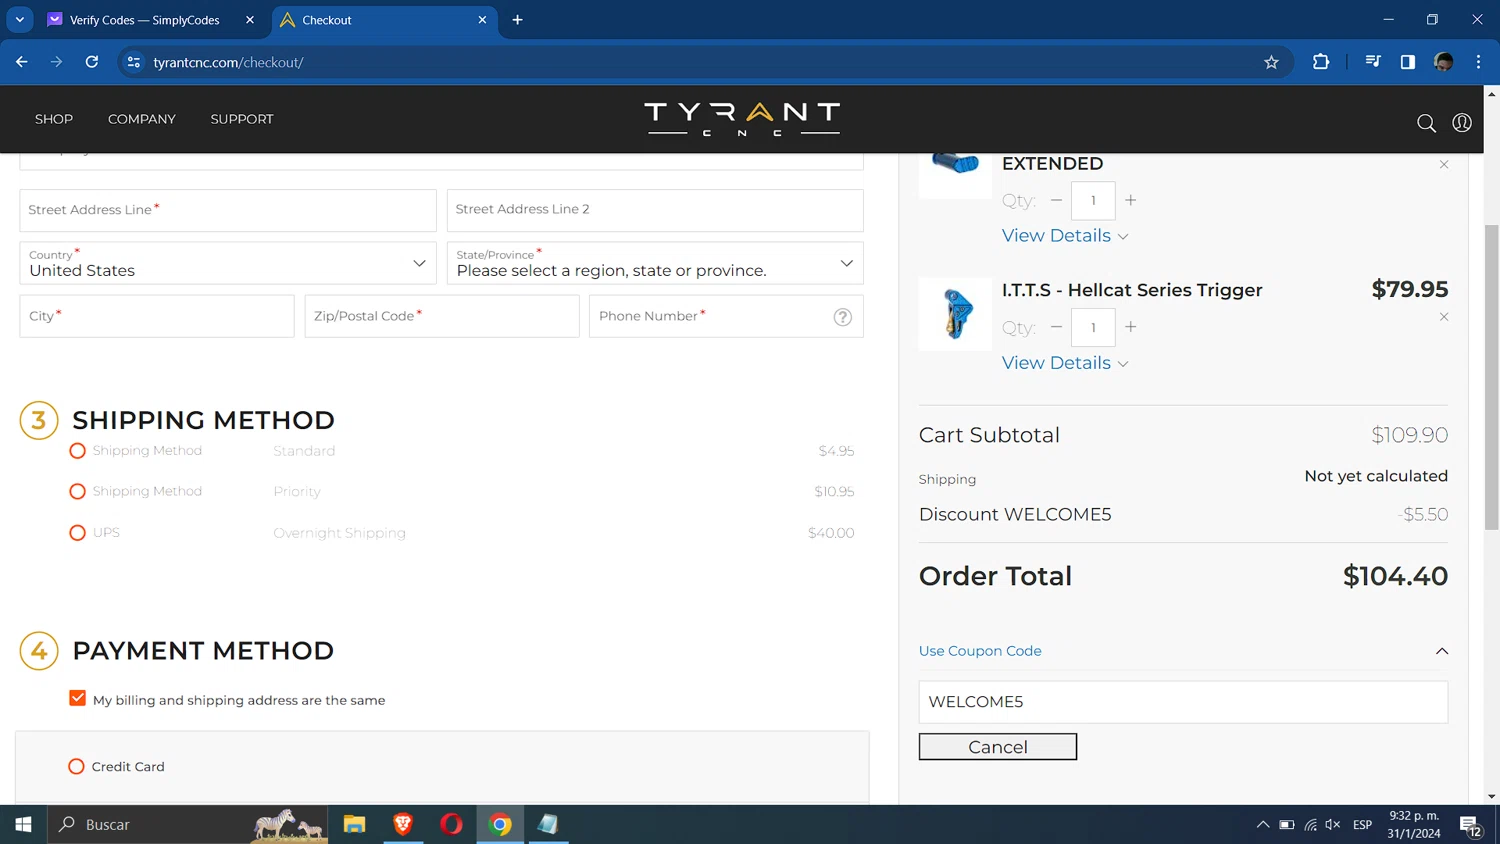The height and width of the screenshot is (844, 1500).
Task: Switch to the Checkout tab
Action: (x=383, y=20)
